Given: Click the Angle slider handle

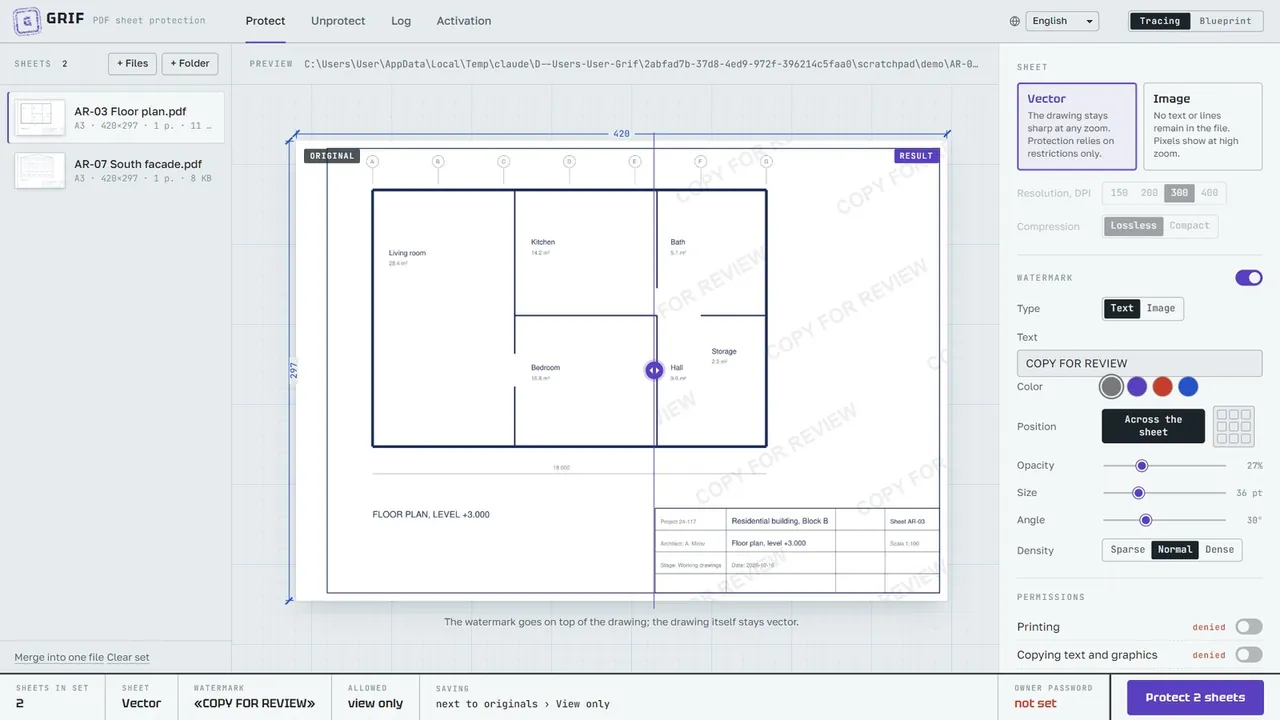Looking at the screenshot, I should click(1146, 520).
